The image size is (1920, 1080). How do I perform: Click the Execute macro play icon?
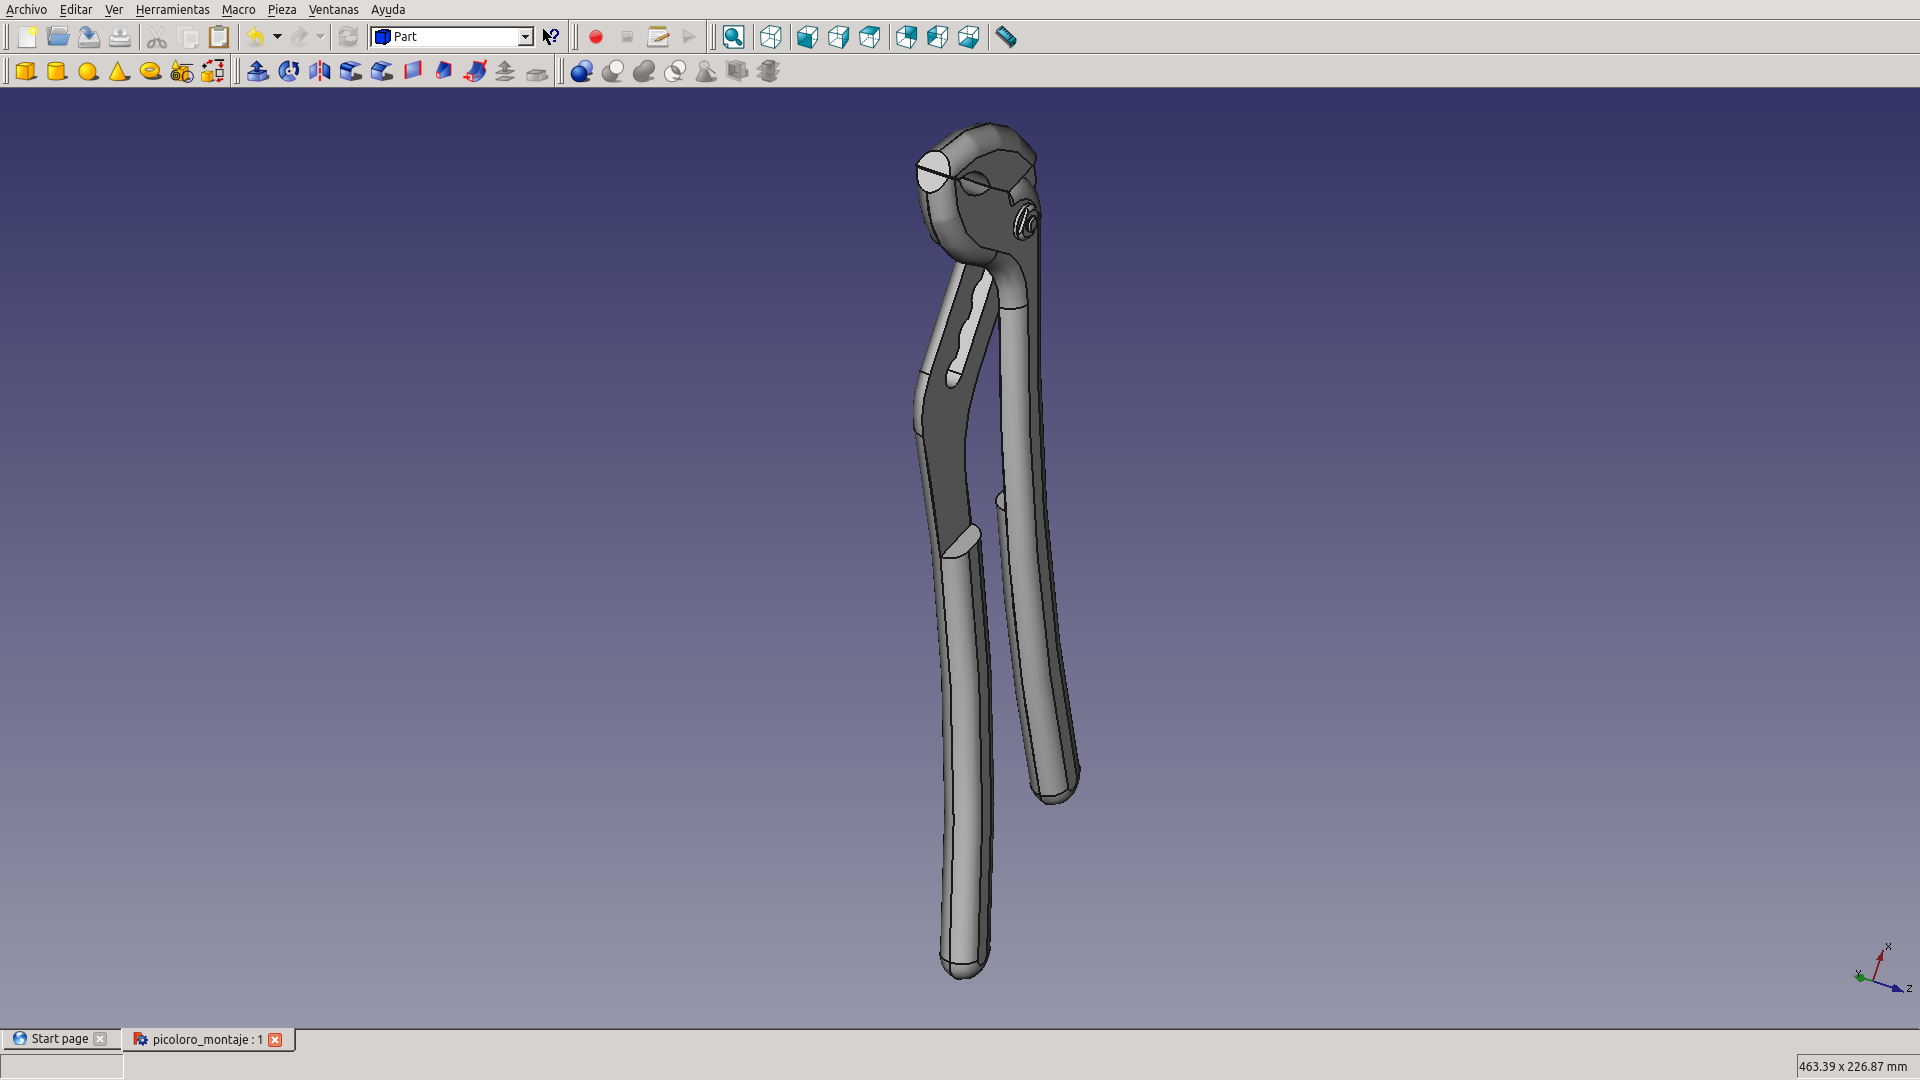point(689,37)
